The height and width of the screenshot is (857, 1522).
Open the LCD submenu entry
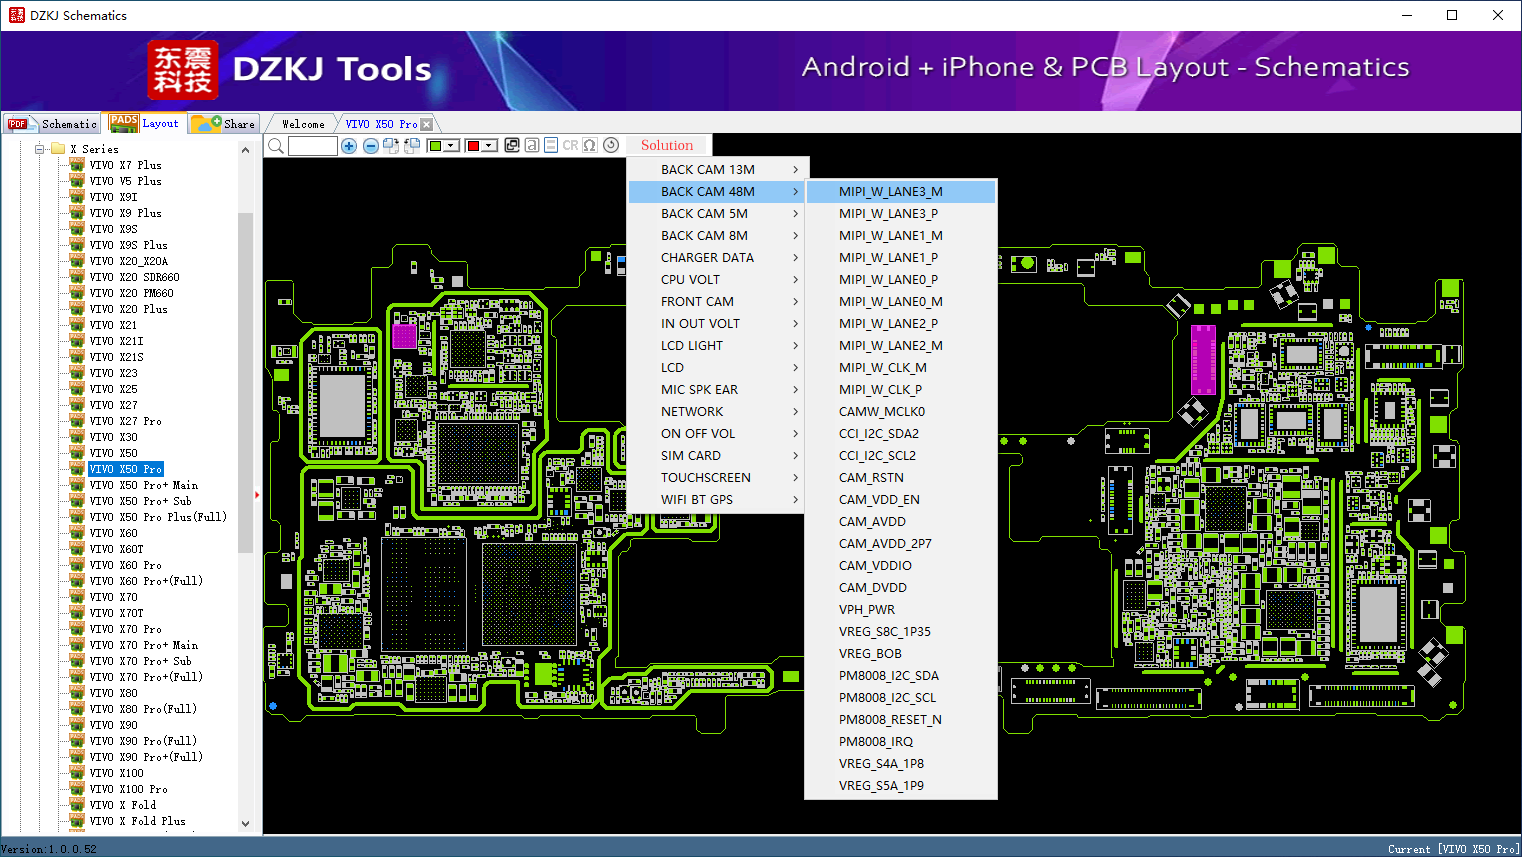coord(717,368)
